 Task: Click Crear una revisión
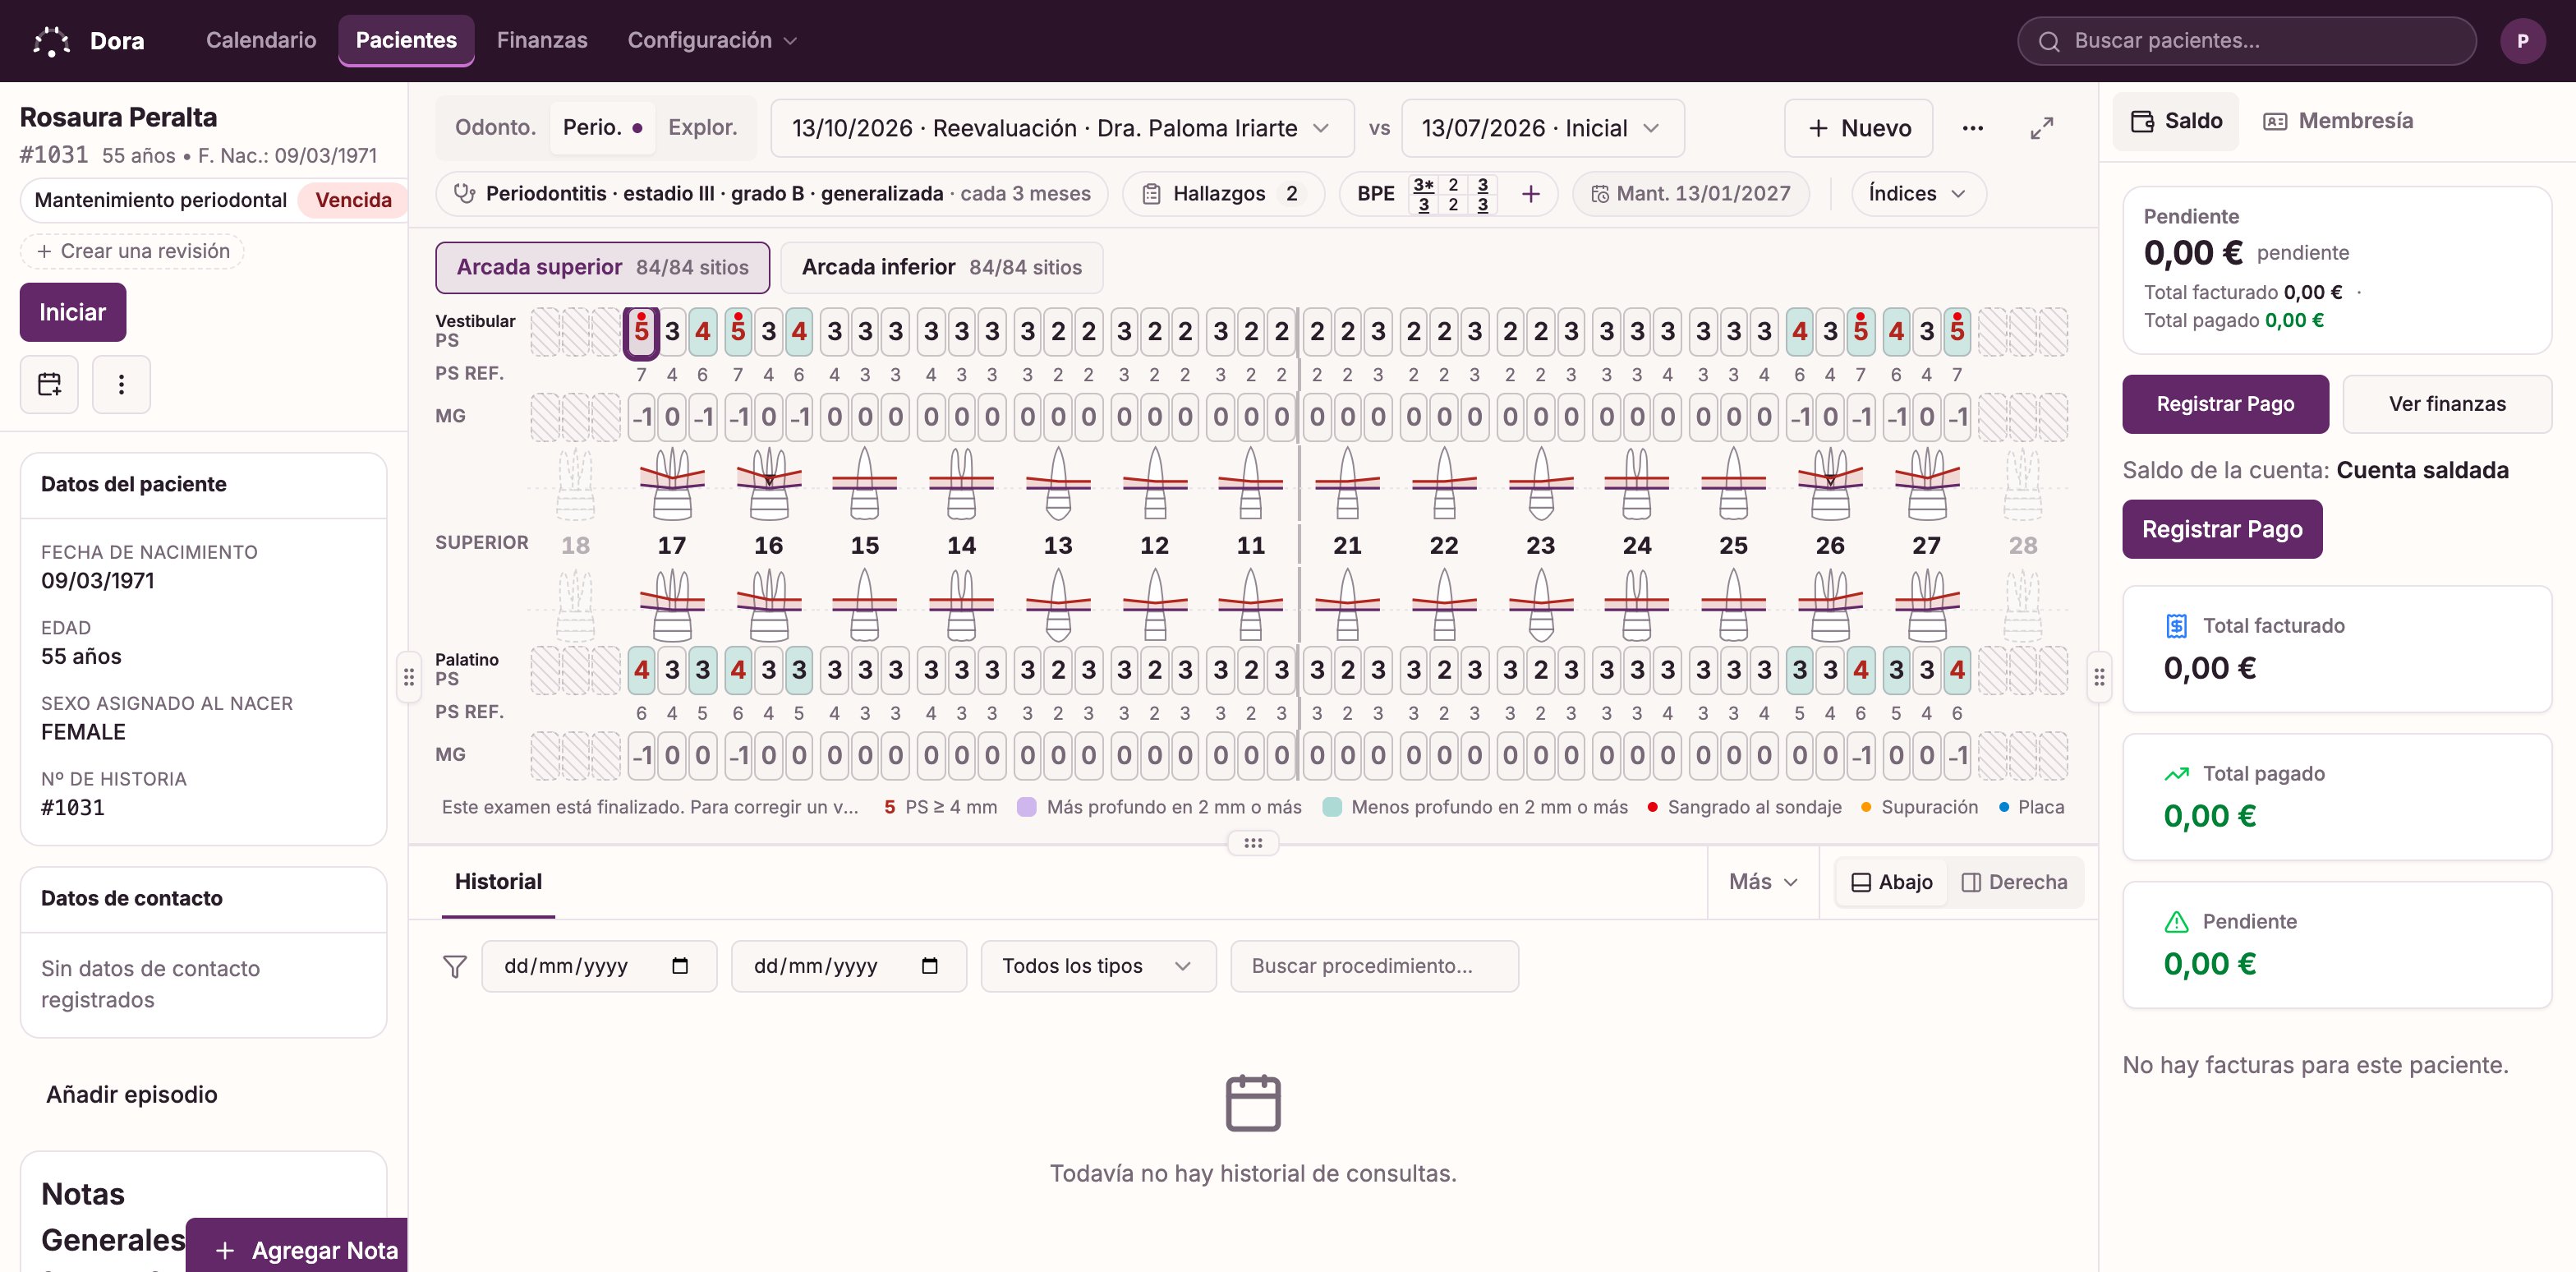(133, 251)
